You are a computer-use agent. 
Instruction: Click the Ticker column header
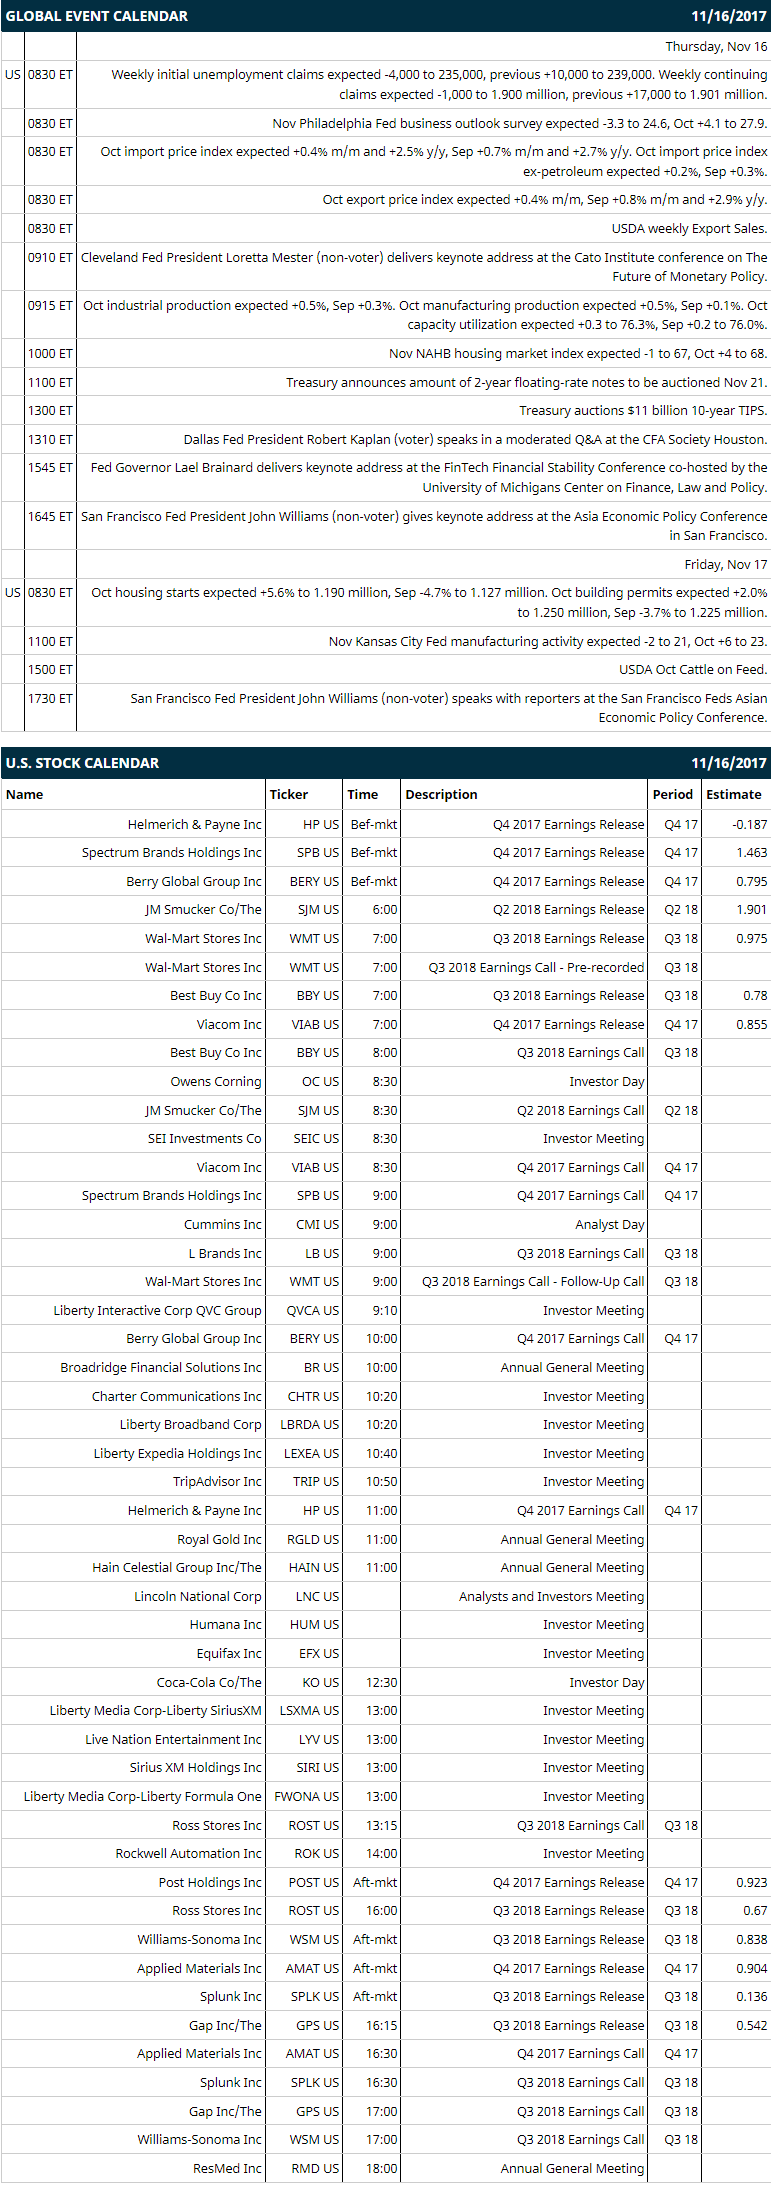289,794
